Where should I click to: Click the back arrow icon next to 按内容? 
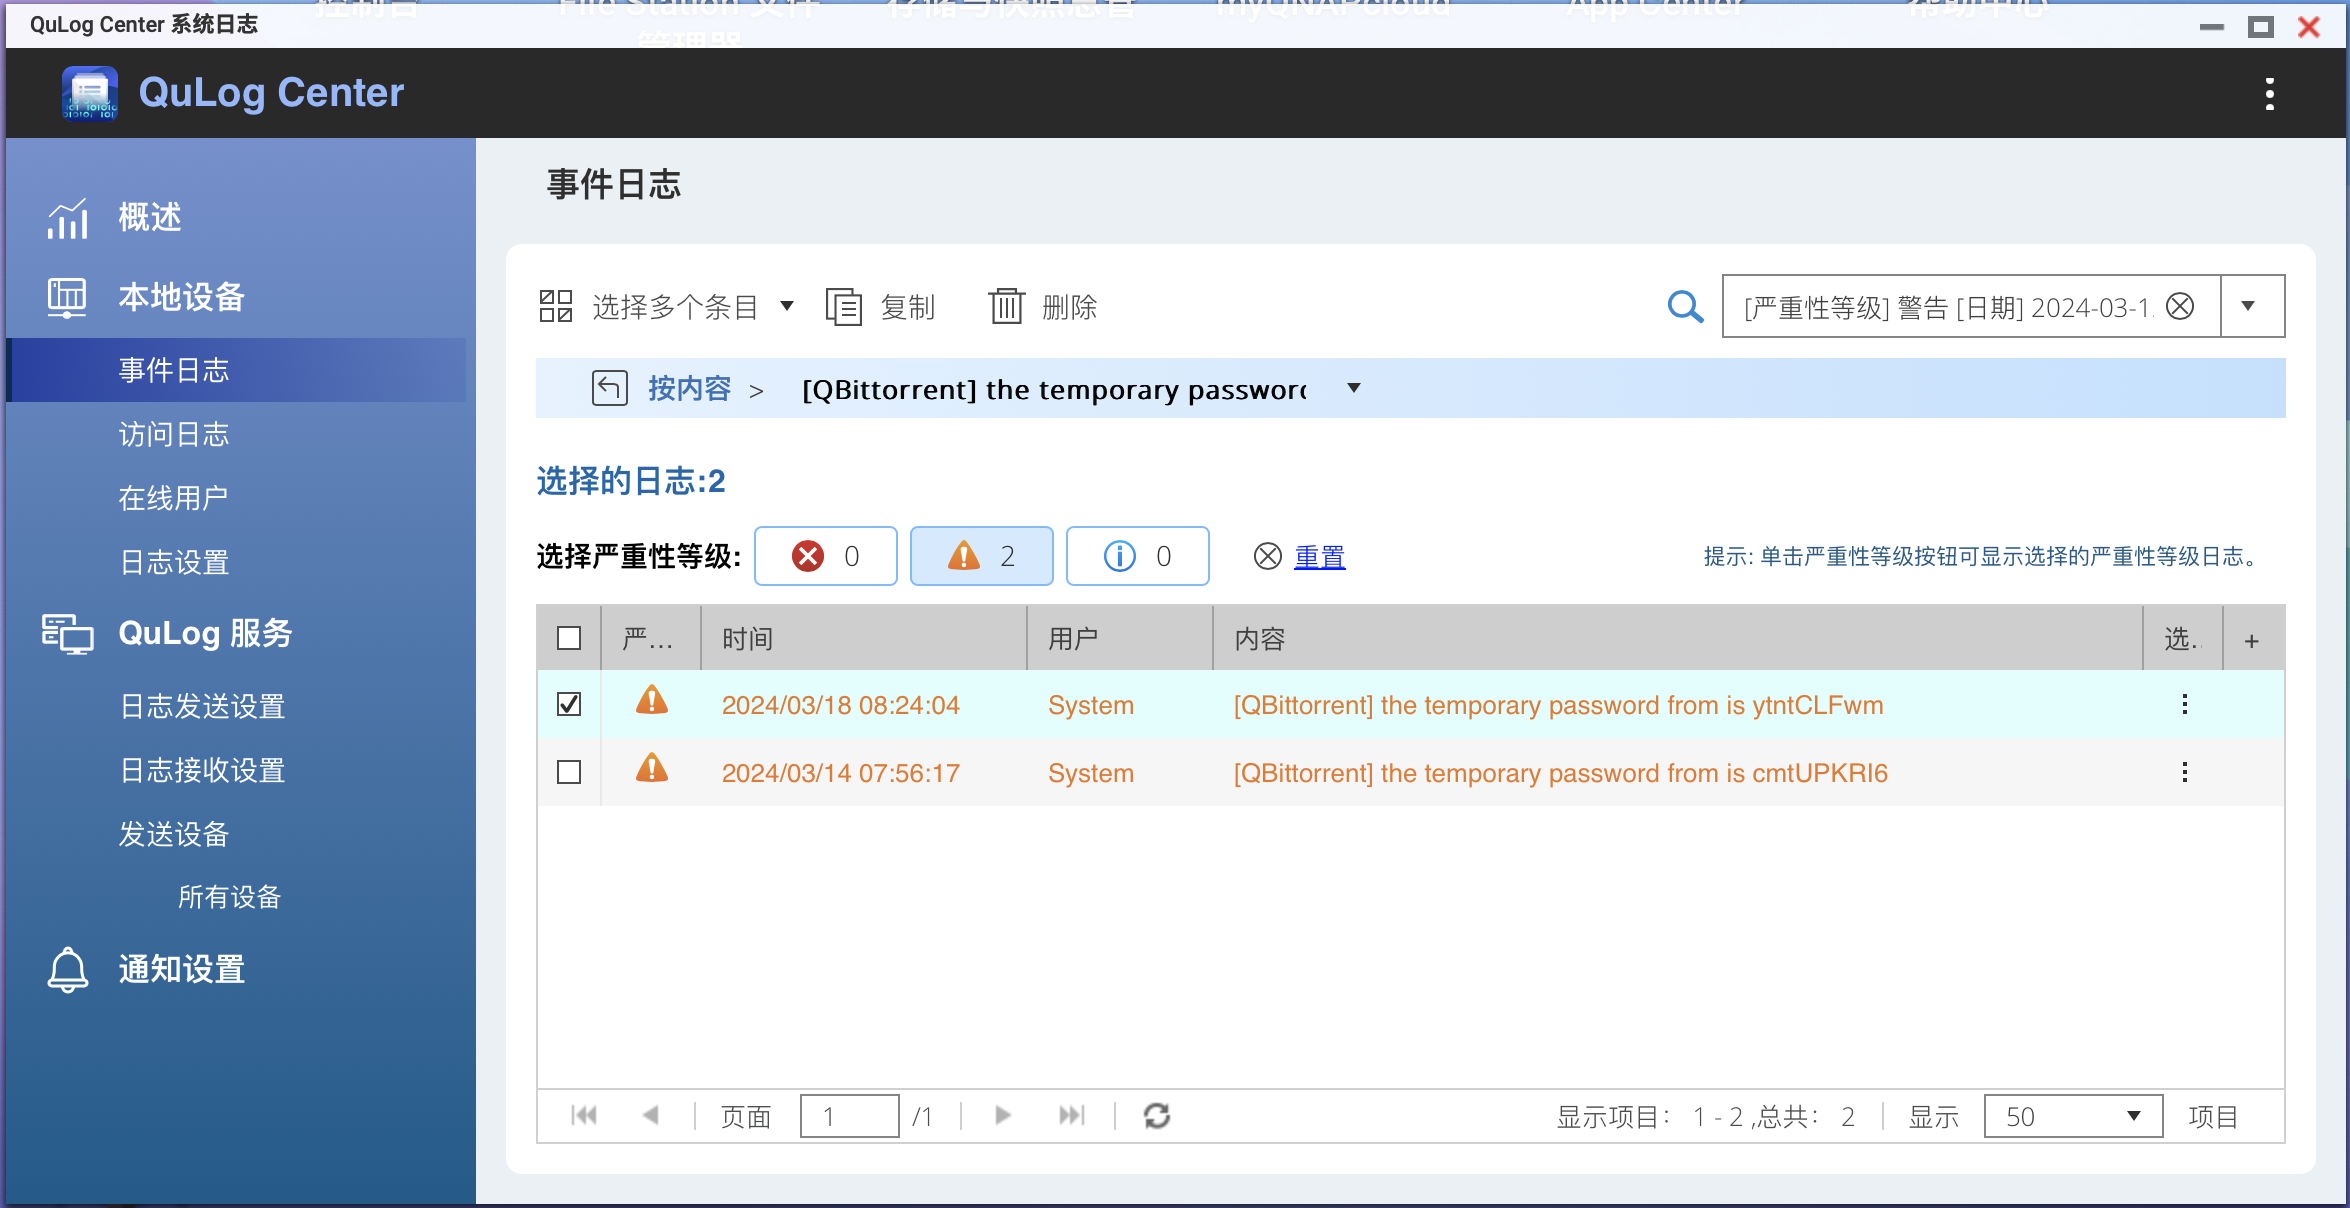[609, 388]
